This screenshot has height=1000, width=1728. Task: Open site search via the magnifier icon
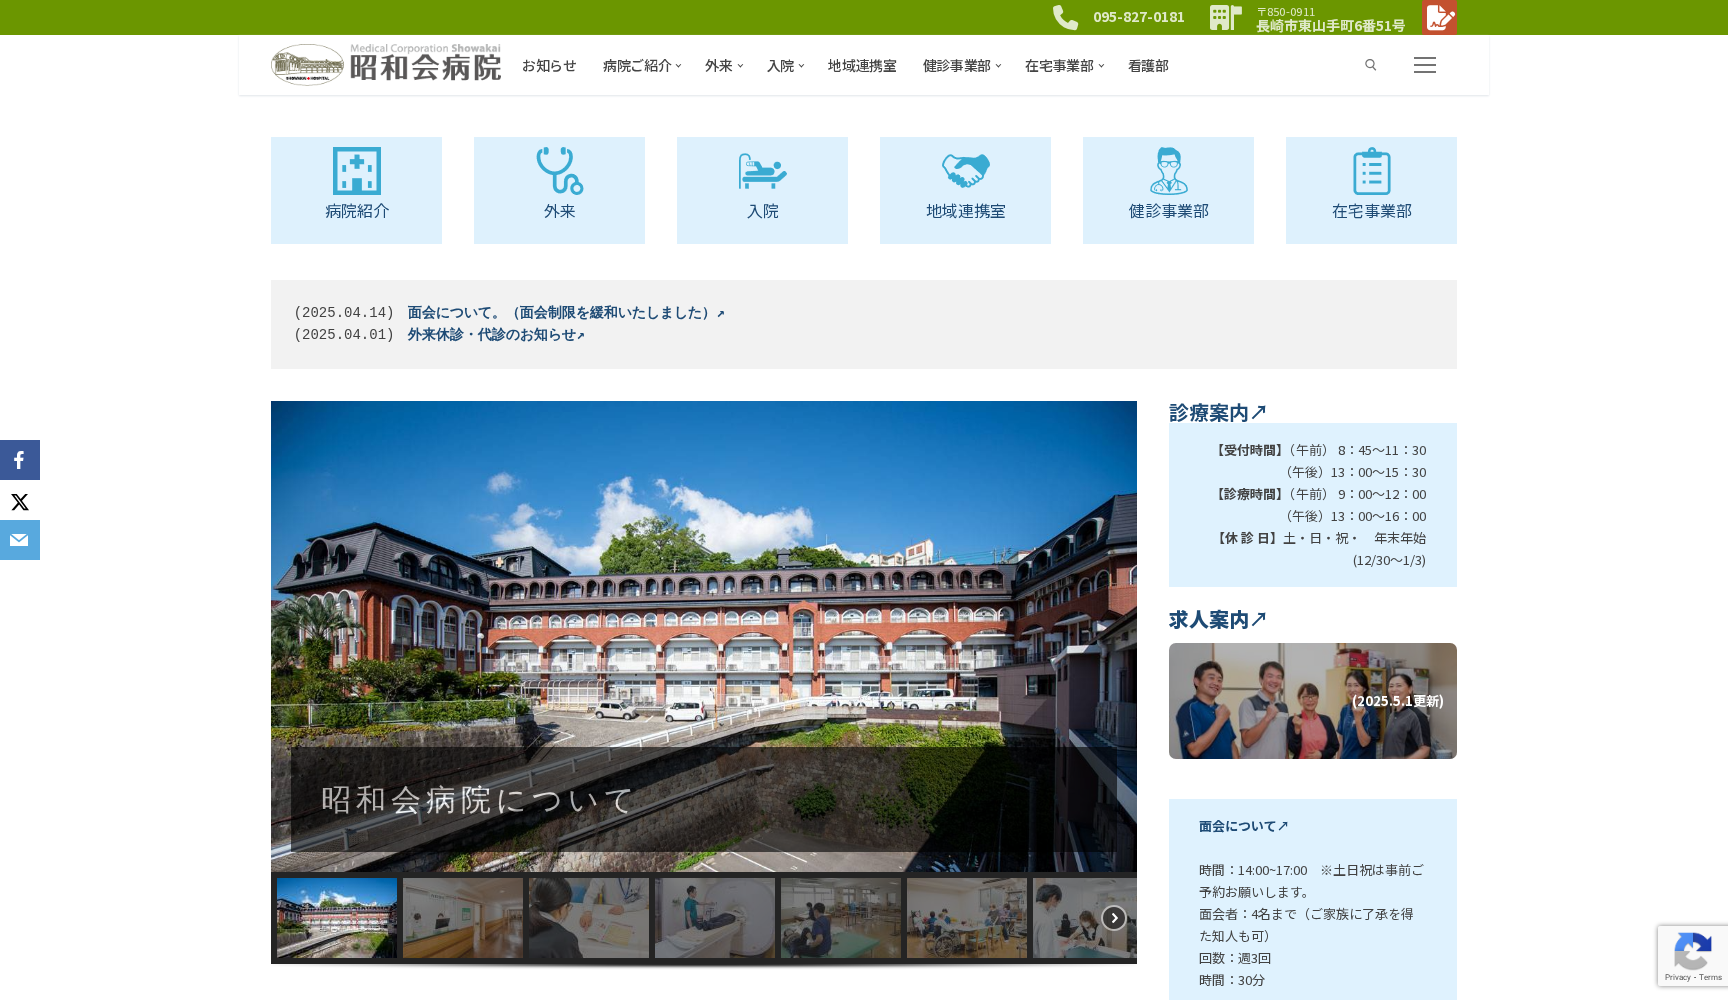1370,65
